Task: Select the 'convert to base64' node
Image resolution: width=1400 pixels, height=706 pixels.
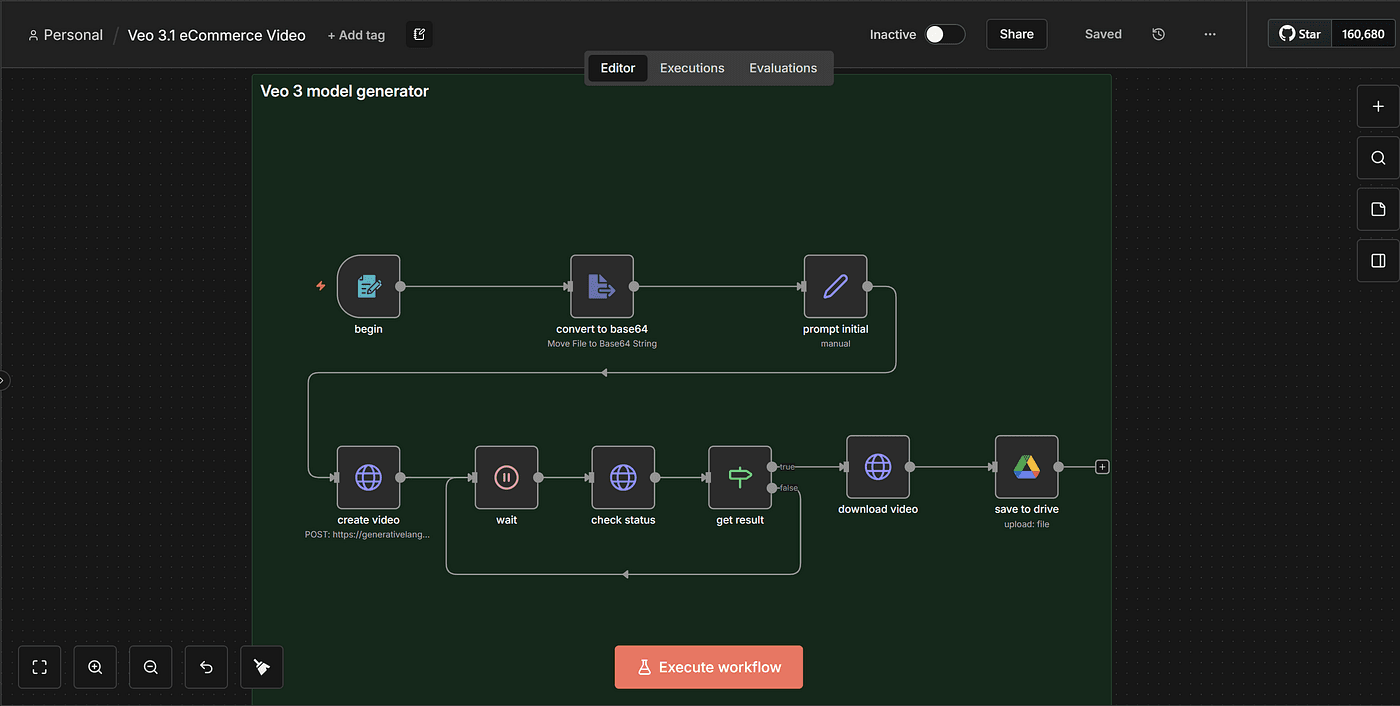Action: 602,287
